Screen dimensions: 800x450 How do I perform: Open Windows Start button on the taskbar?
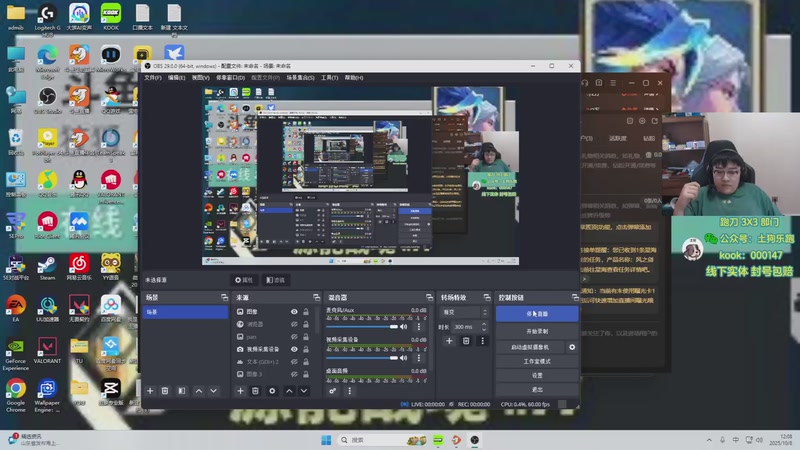[326, 440]
